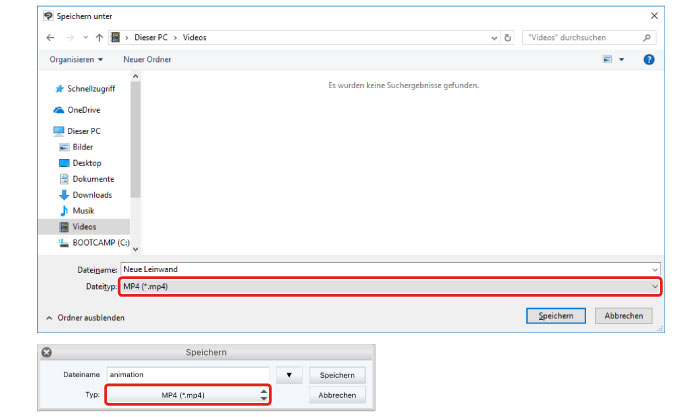This screenshot has width=697, height=417.
Task: Open recent locations dropdown next to arrows
Action: pyautogui.click(x=85, y=38)
